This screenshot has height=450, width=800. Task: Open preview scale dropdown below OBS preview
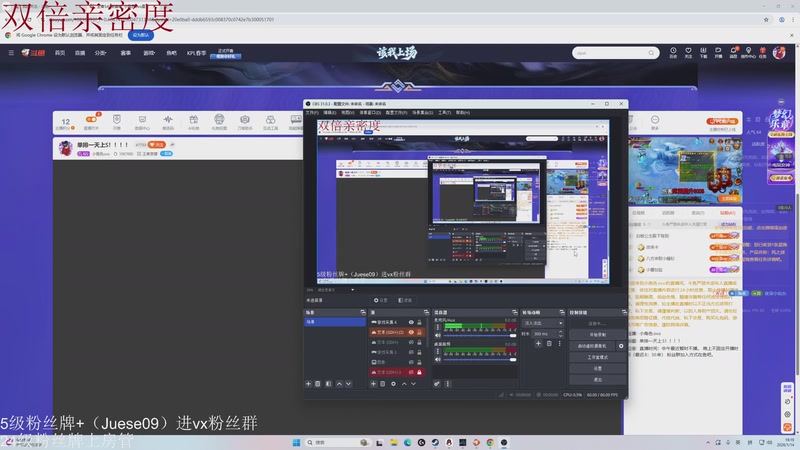click(x=352, y=290)
